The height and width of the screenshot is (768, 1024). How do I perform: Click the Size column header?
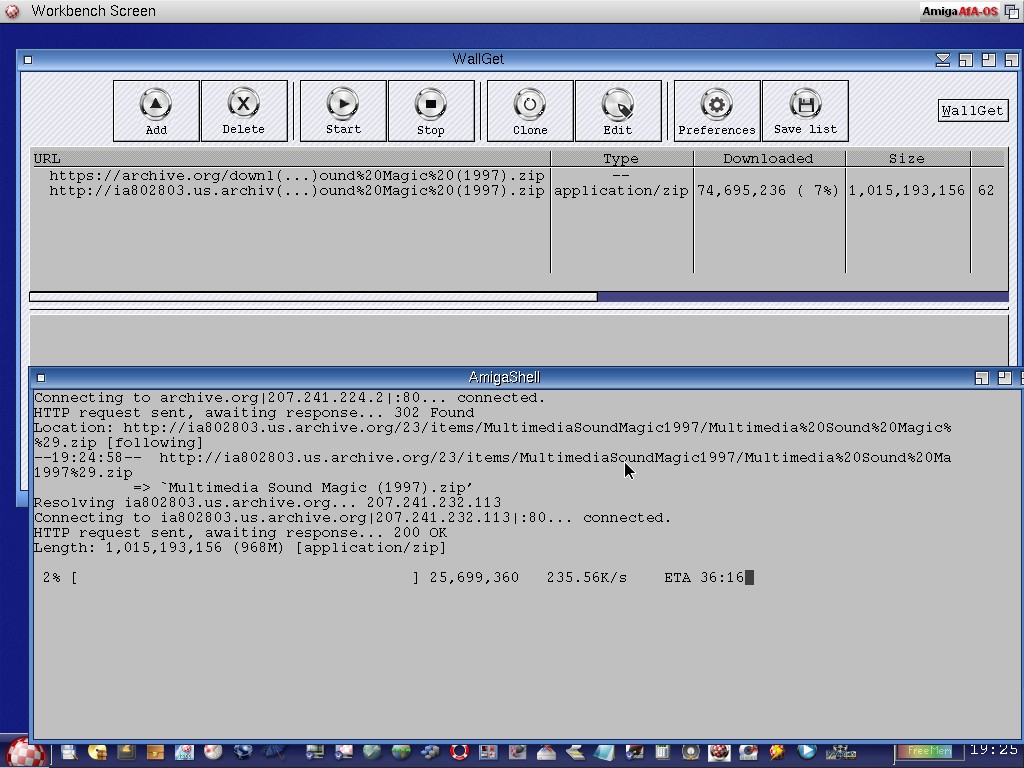(906, 158)
